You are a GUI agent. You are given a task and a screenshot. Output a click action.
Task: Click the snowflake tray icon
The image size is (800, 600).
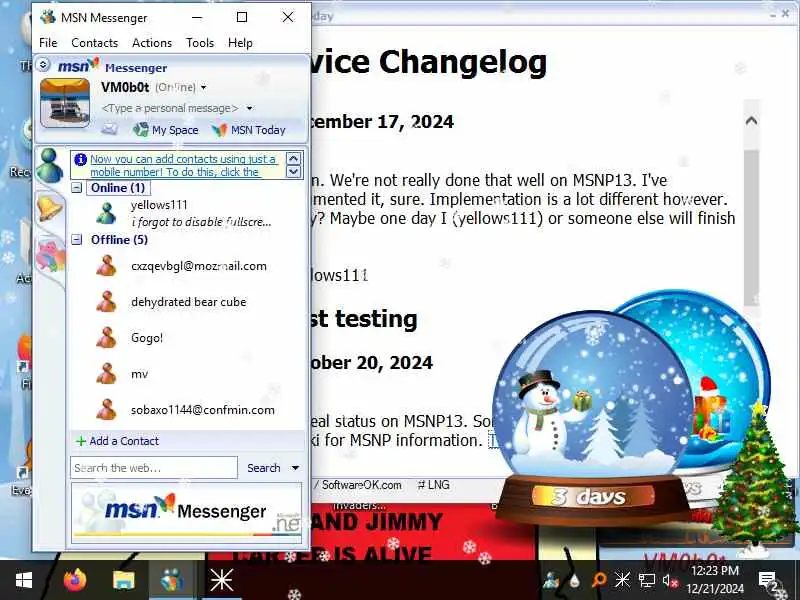[x=622, y=580]
